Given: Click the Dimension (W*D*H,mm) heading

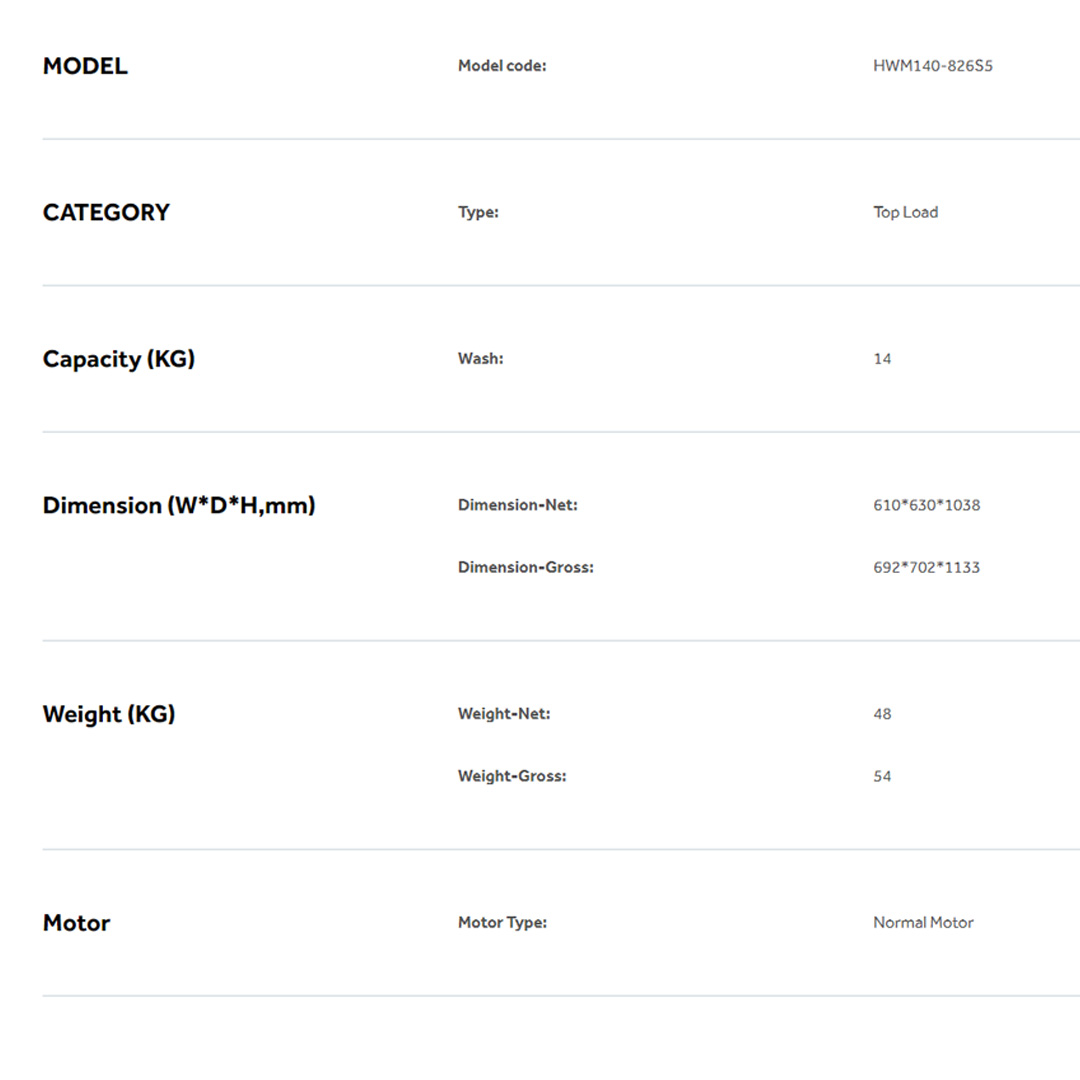Looking at the screenshot, I should click(x=178, y=505).
